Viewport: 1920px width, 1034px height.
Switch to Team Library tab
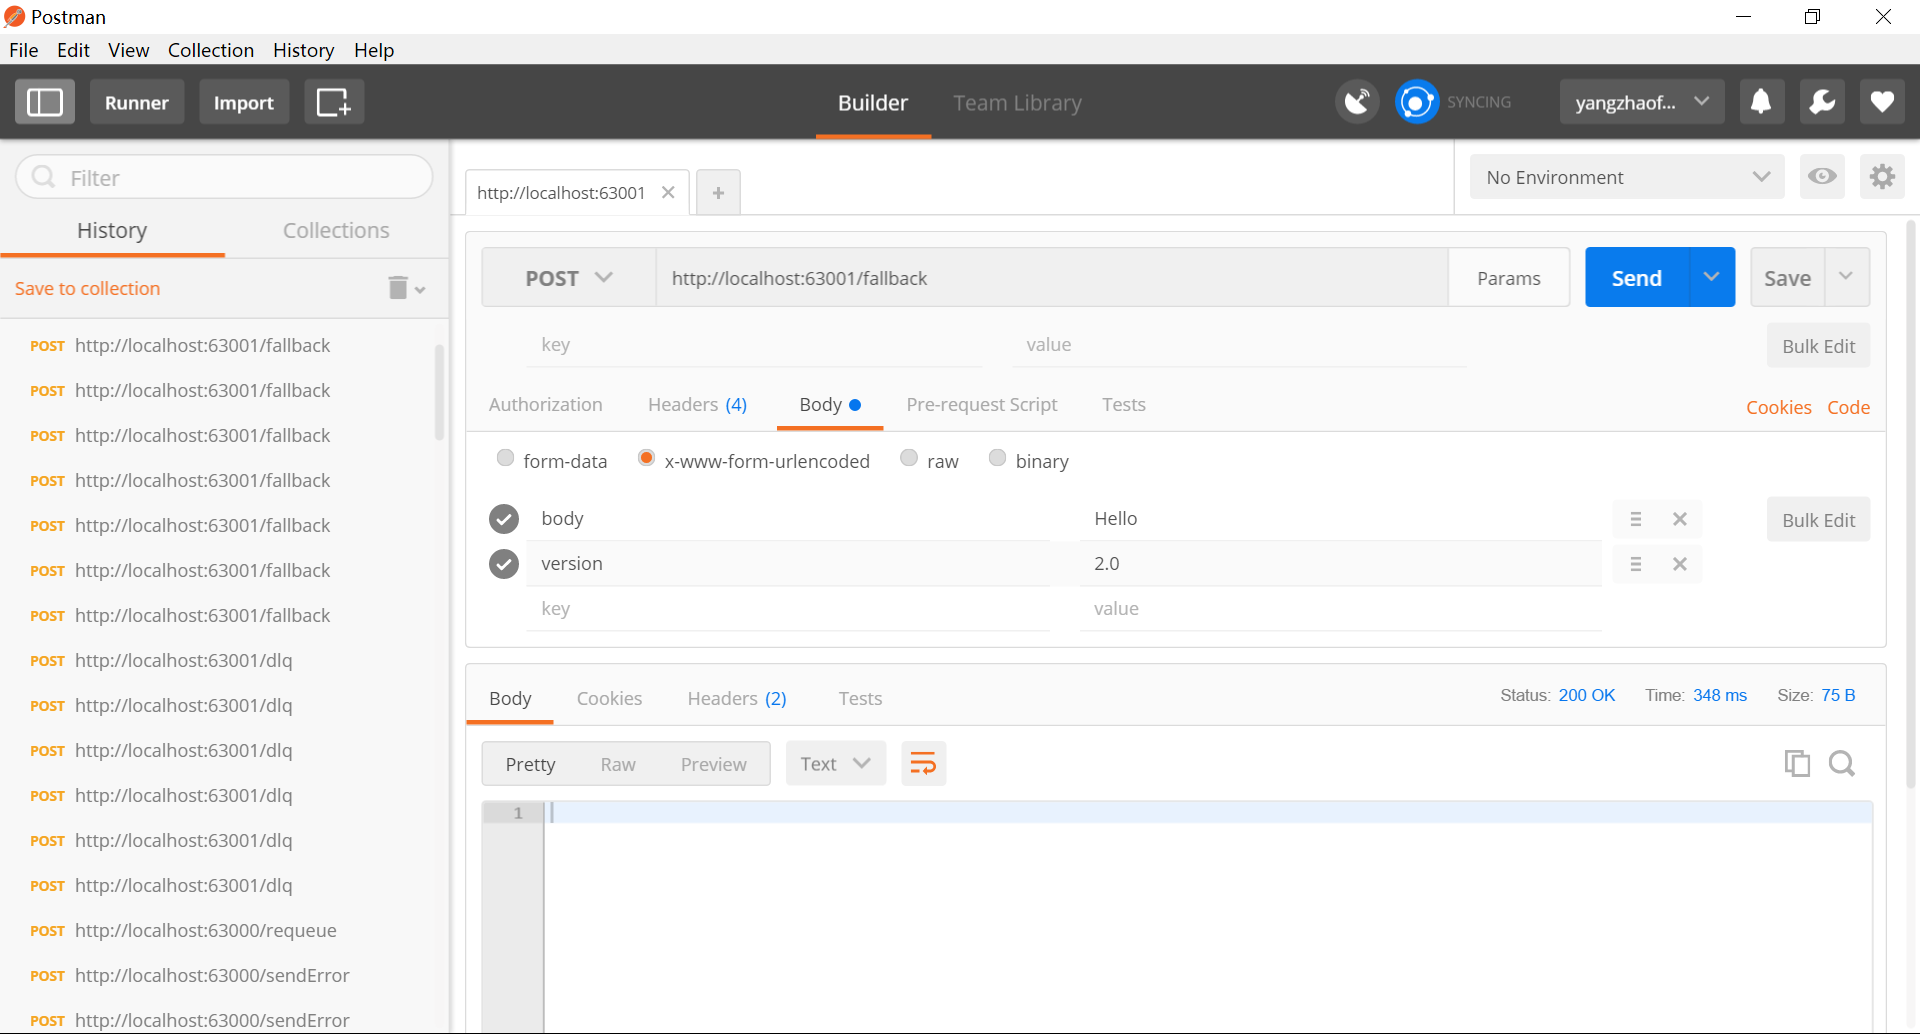[x=1017, y=103]
